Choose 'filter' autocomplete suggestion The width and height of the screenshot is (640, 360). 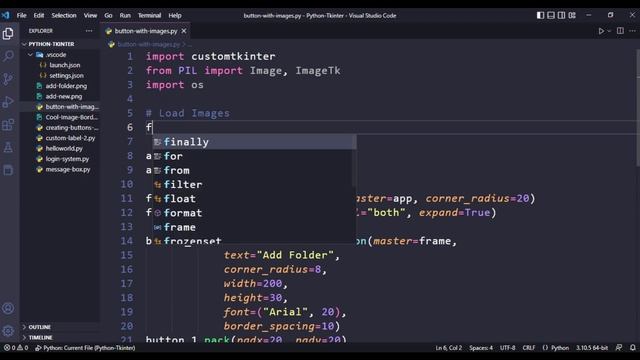254,184
